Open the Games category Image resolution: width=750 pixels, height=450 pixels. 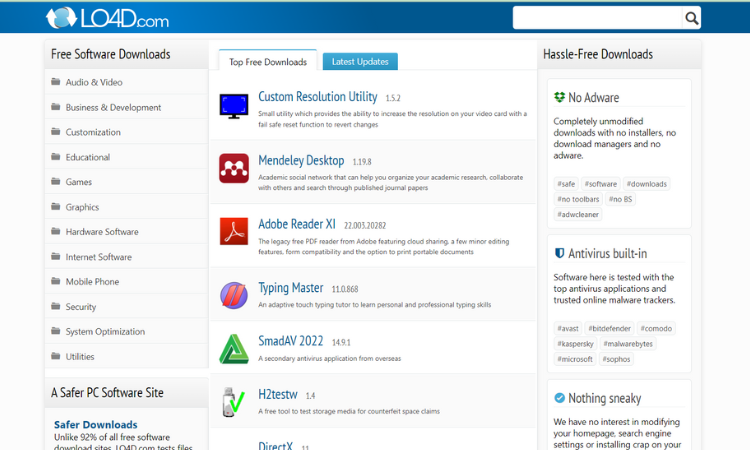pyautogui.click(x=78, y=182)
